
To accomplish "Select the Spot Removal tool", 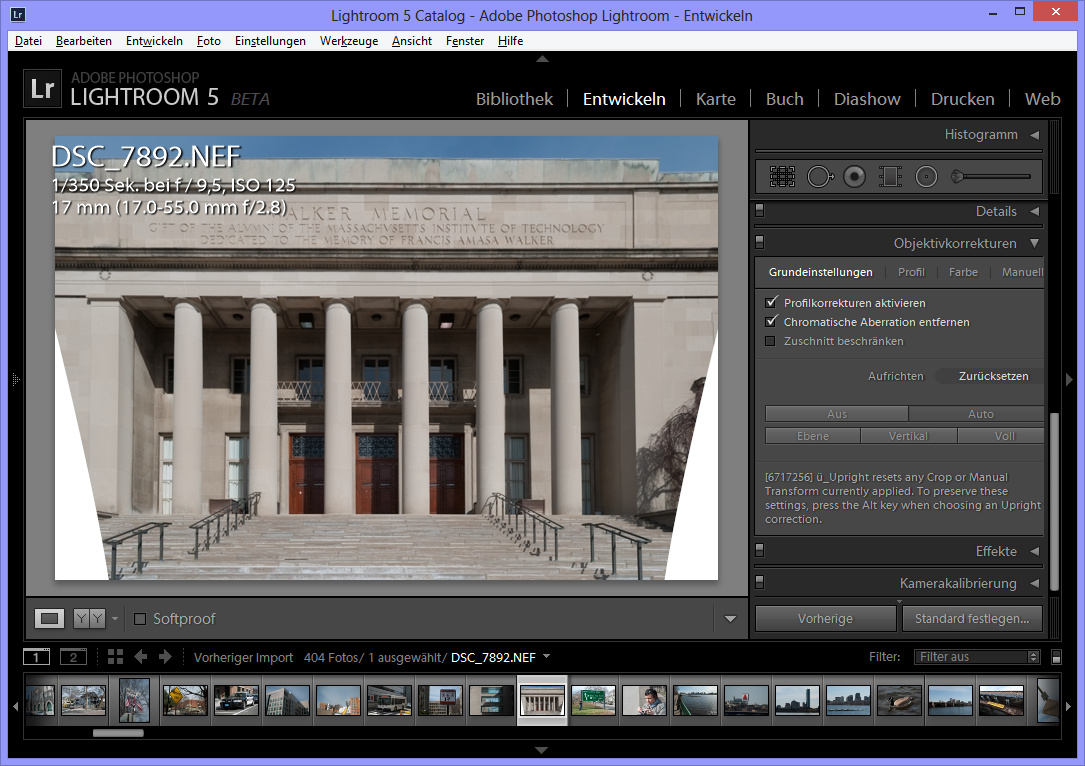I will click(820, 177).
